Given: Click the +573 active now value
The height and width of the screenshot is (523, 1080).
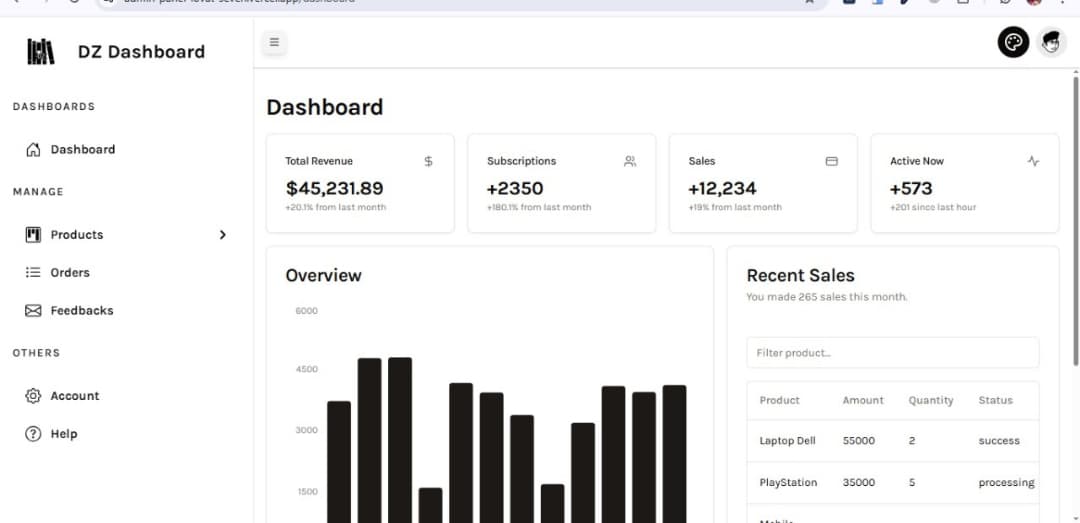Looking at the screenshot, I should pos(911,188).
